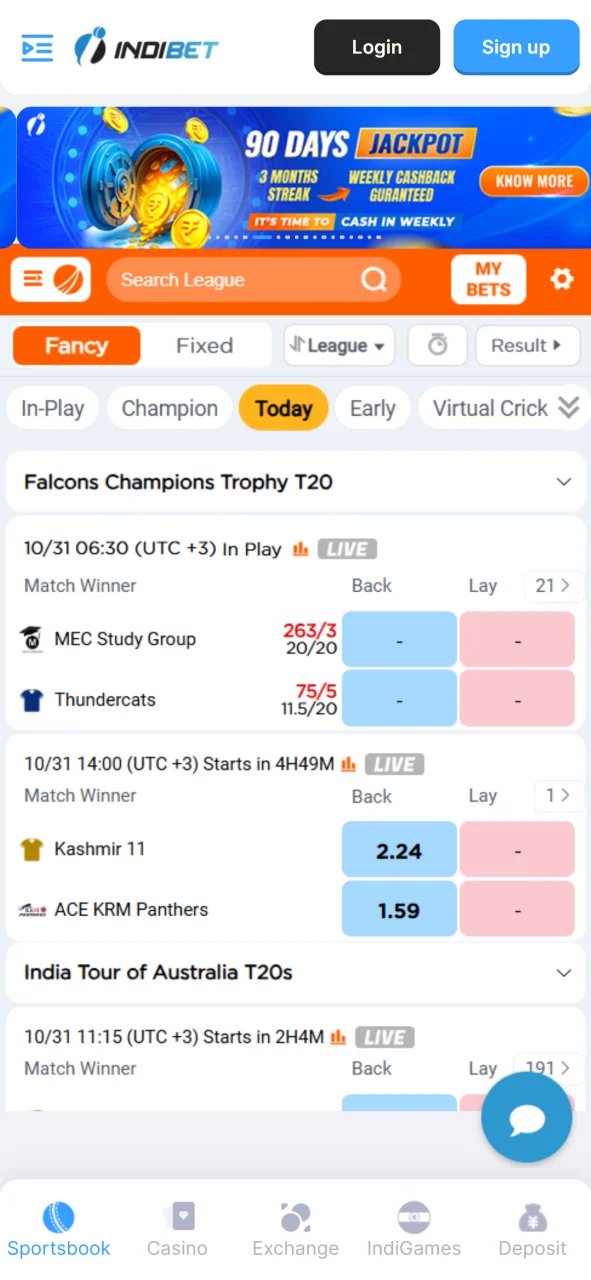The width and height of the screenshot is (591, 1280).
Task: Open the settings gear icon
Action: tap(561, 280)
